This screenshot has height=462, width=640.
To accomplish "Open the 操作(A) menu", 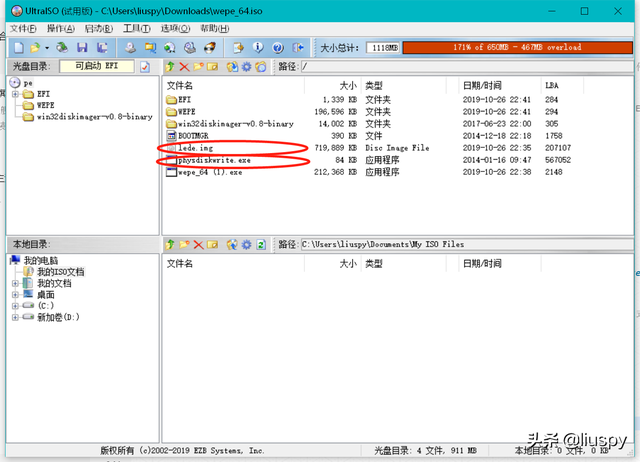I will pyautogui.click(x=61, y=28).
